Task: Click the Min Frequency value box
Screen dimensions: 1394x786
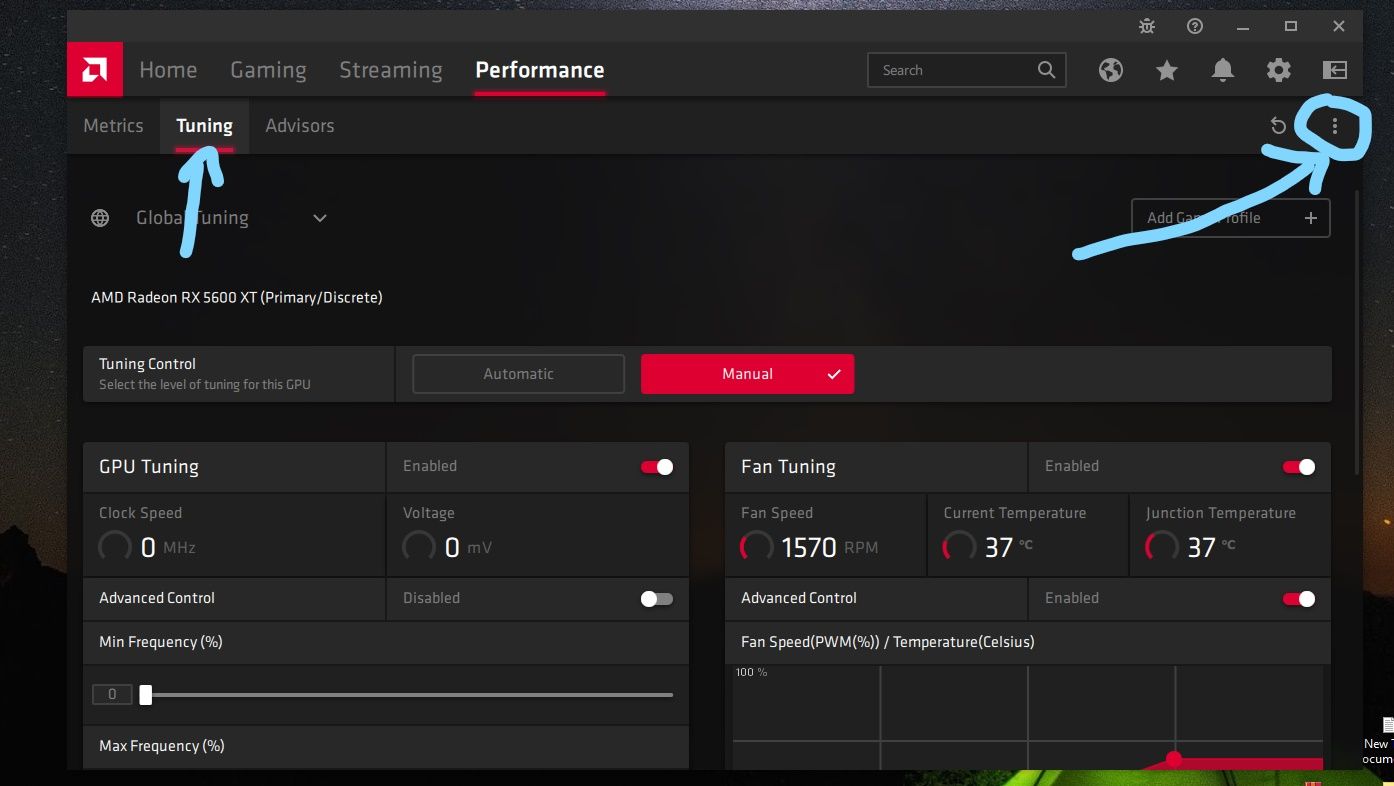Action: [x=112, y=694]
